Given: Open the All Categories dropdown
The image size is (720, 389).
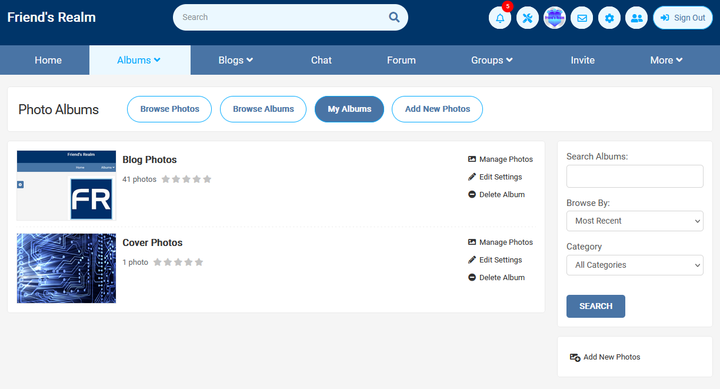Looking at the screenshot, I should click(x=635, y=265).
